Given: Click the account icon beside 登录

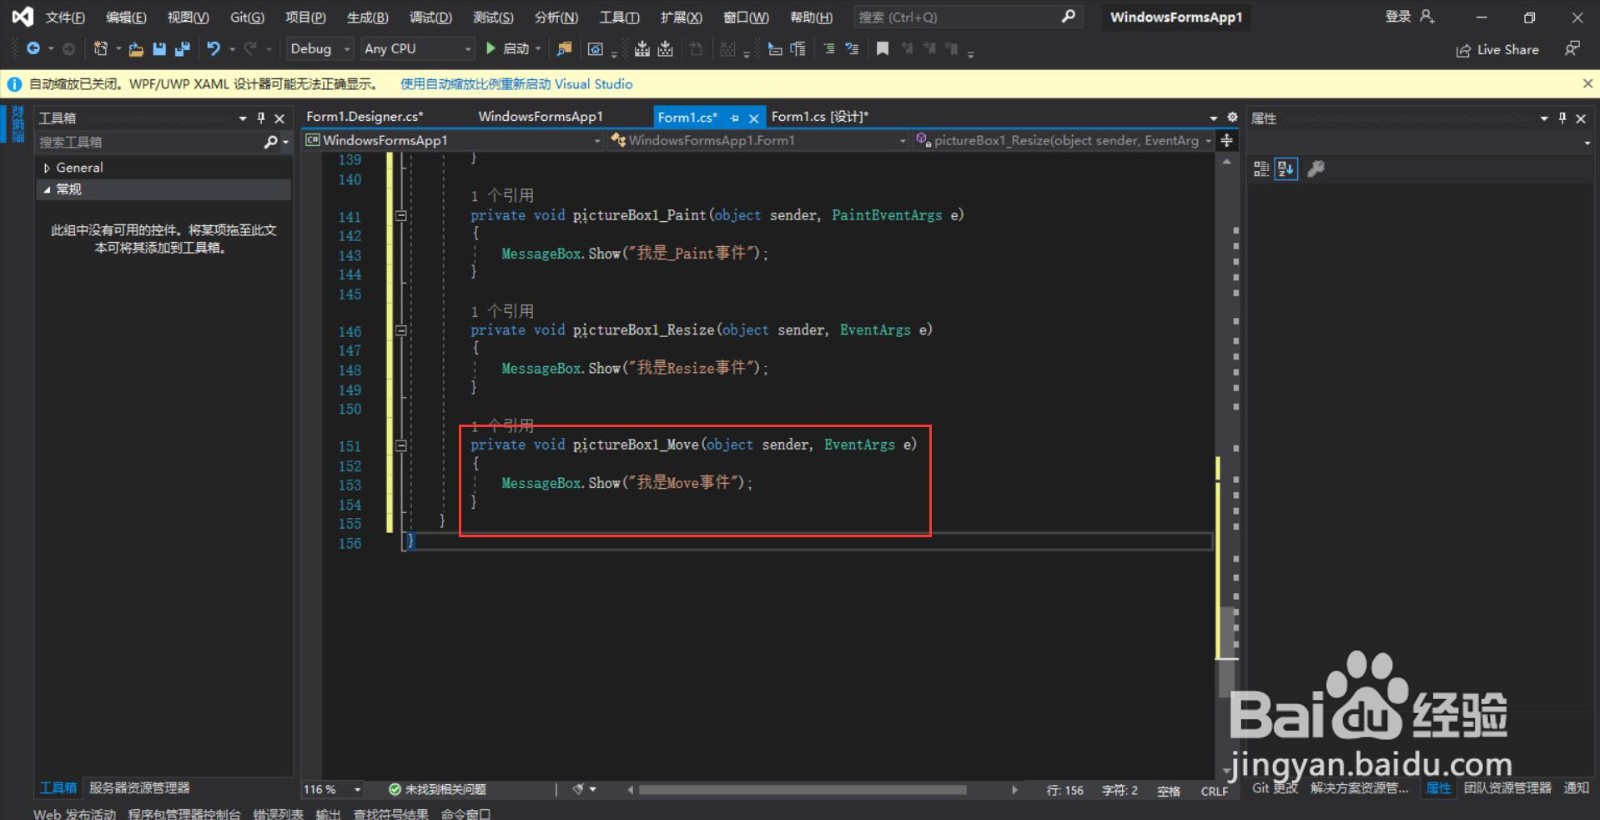Looking at the screenshot, I should [x=1427, y=16].
